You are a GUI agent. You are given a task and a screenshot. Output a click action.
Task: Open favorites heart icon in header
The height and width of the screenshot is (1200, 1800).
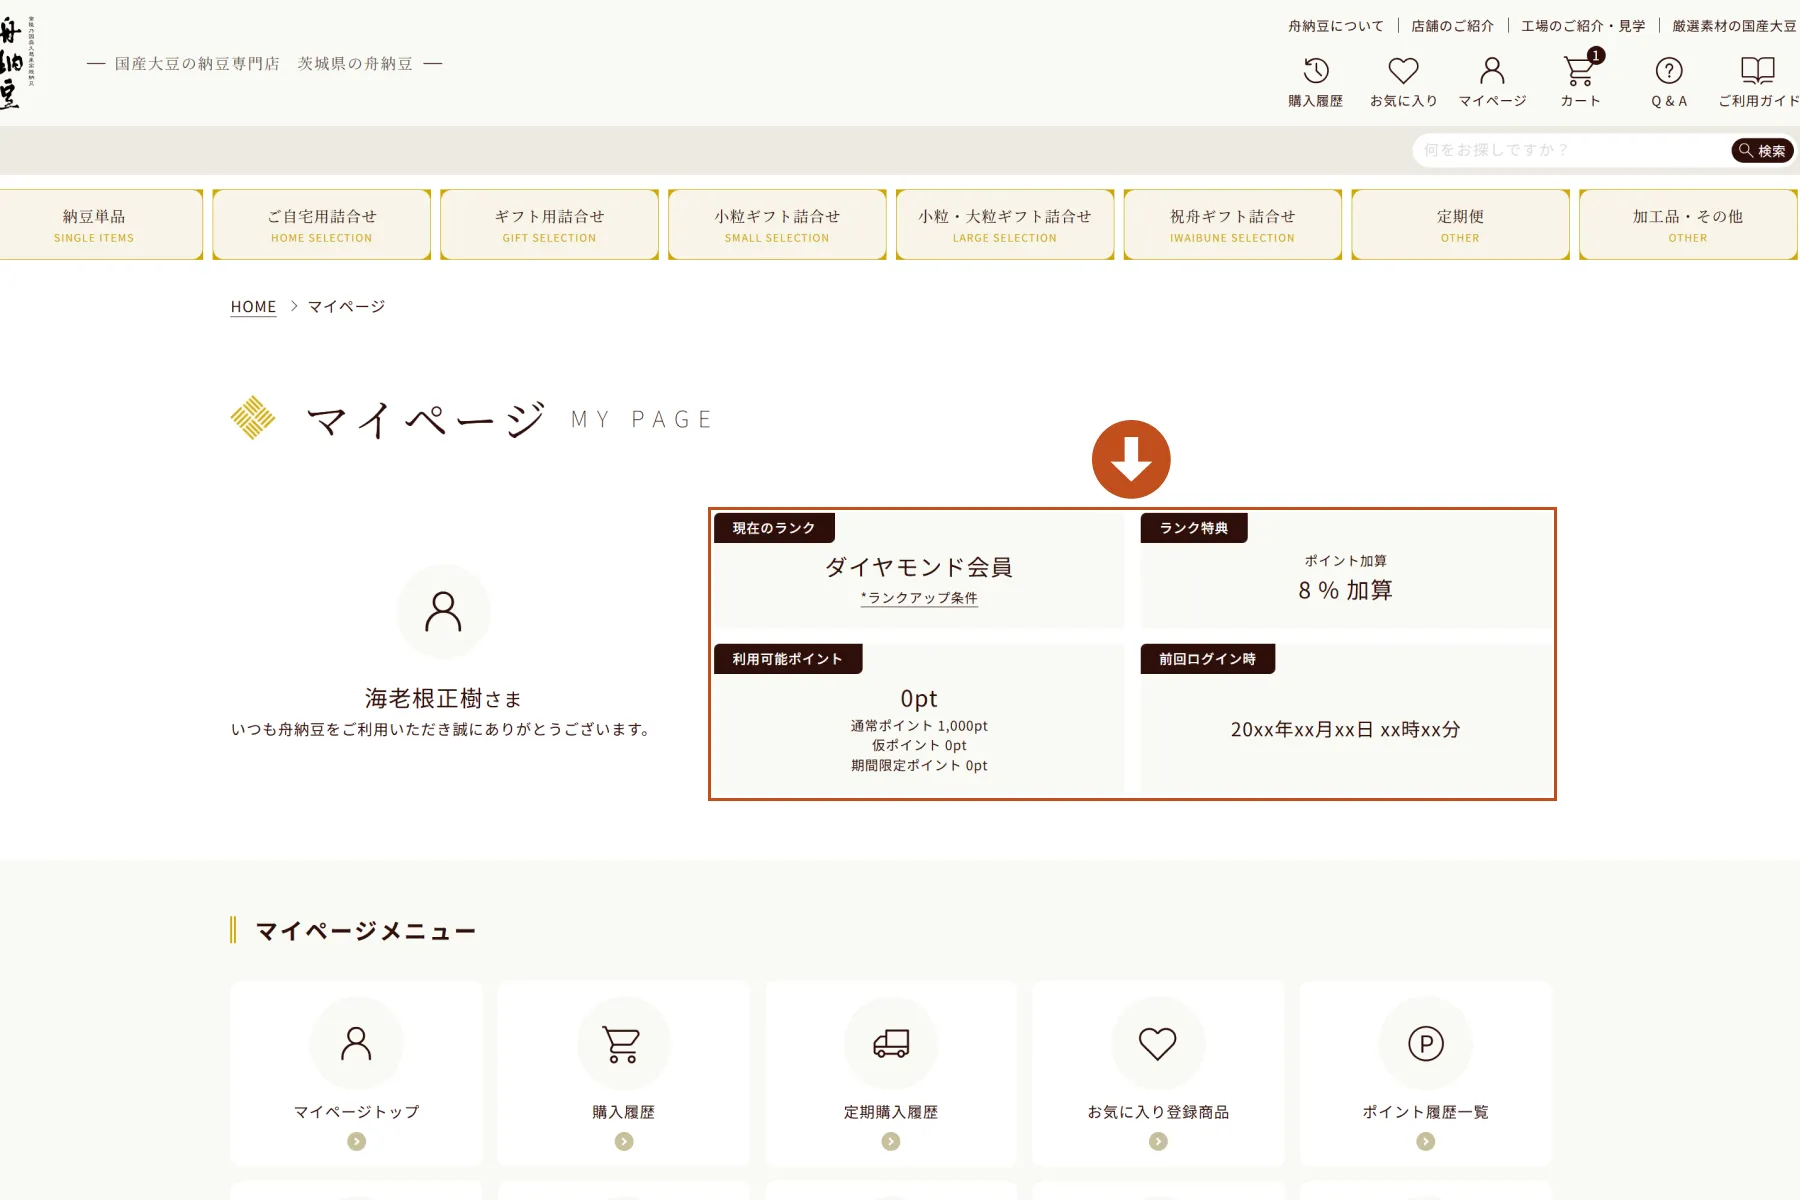[1403, 71]
